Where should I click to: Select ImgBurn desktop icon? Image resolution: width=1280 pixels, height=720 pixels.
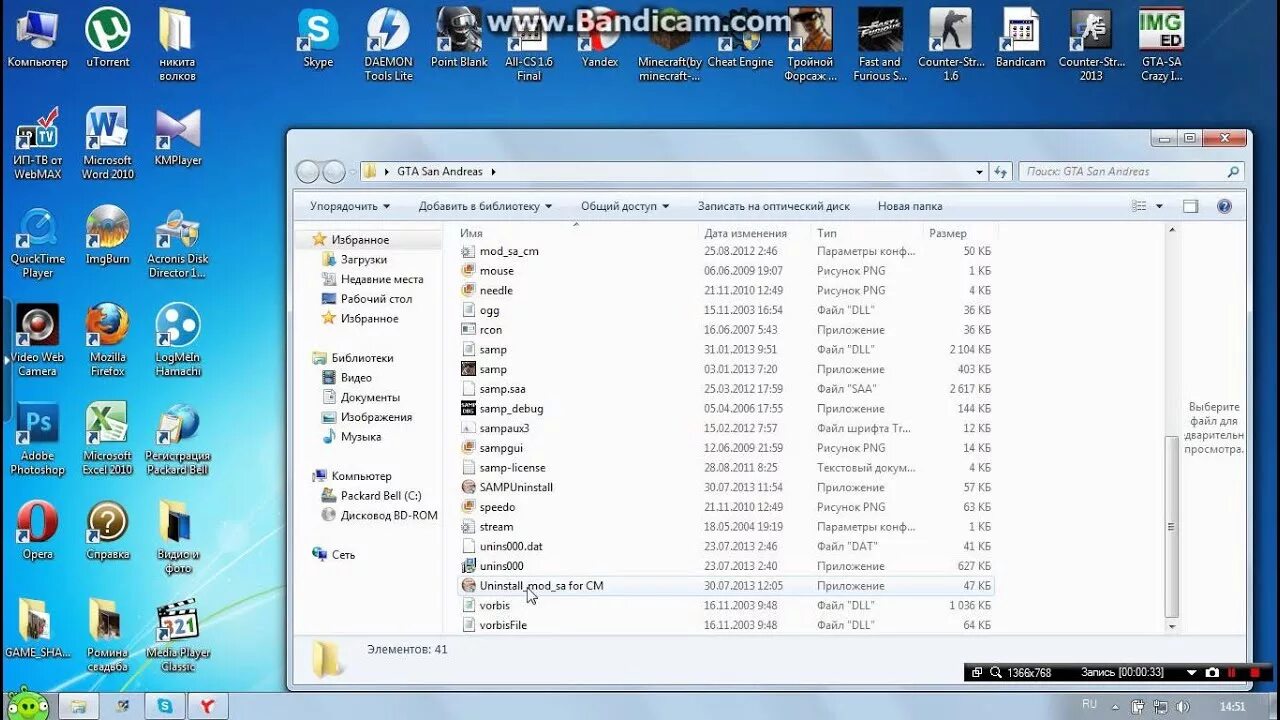[107, 235]
